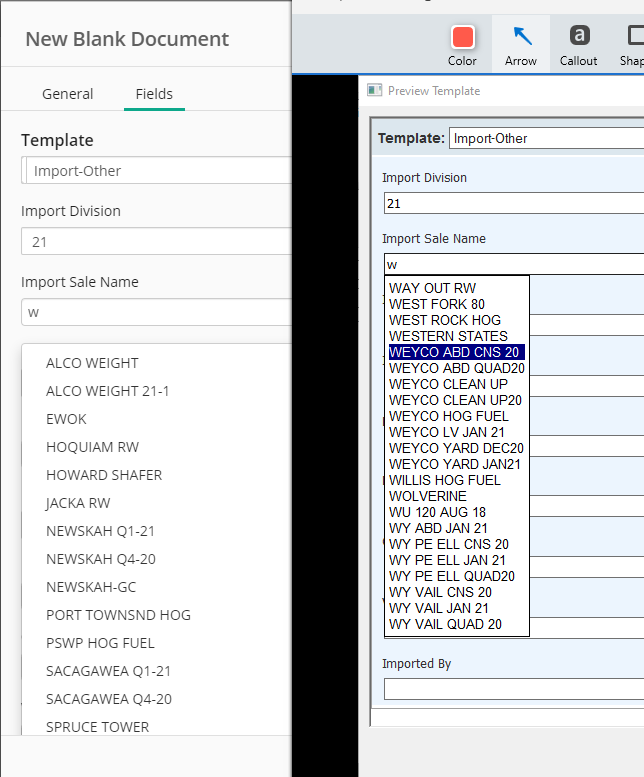Open the Fields tab

tap(154, 94)
